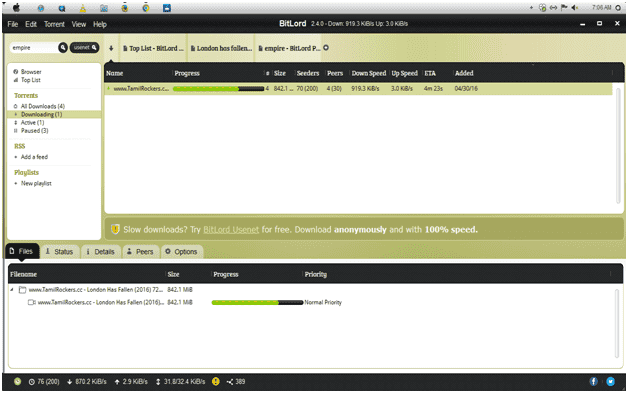This screenshot has width=628, height=393.
Task: Switch to empire - BitLord tab
Action: coord(289,48)
